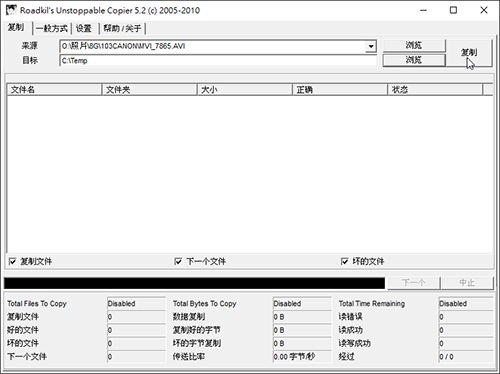Click Disabled value next to Total Files To Copy

click(x=136, y=304)
